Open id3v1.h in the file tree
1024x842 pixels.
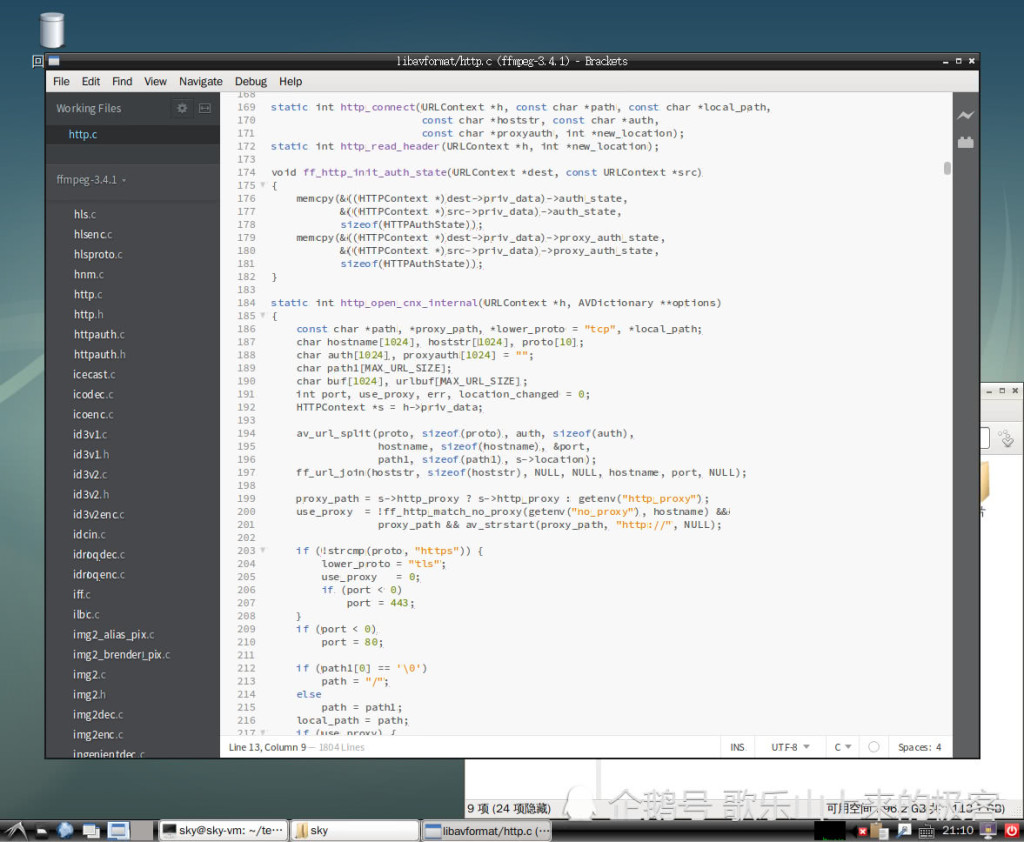point(91,455)
